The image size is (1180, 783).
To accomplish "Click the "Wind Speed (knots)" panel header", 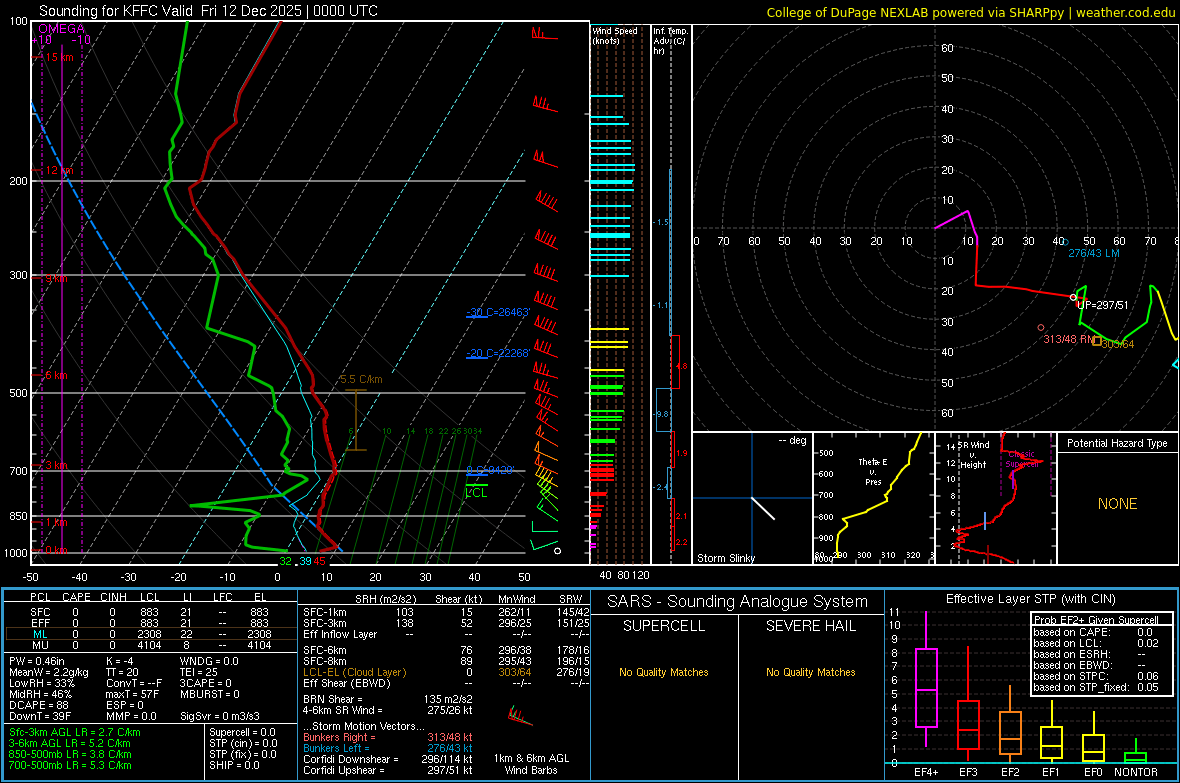I will tap(615, 35).
